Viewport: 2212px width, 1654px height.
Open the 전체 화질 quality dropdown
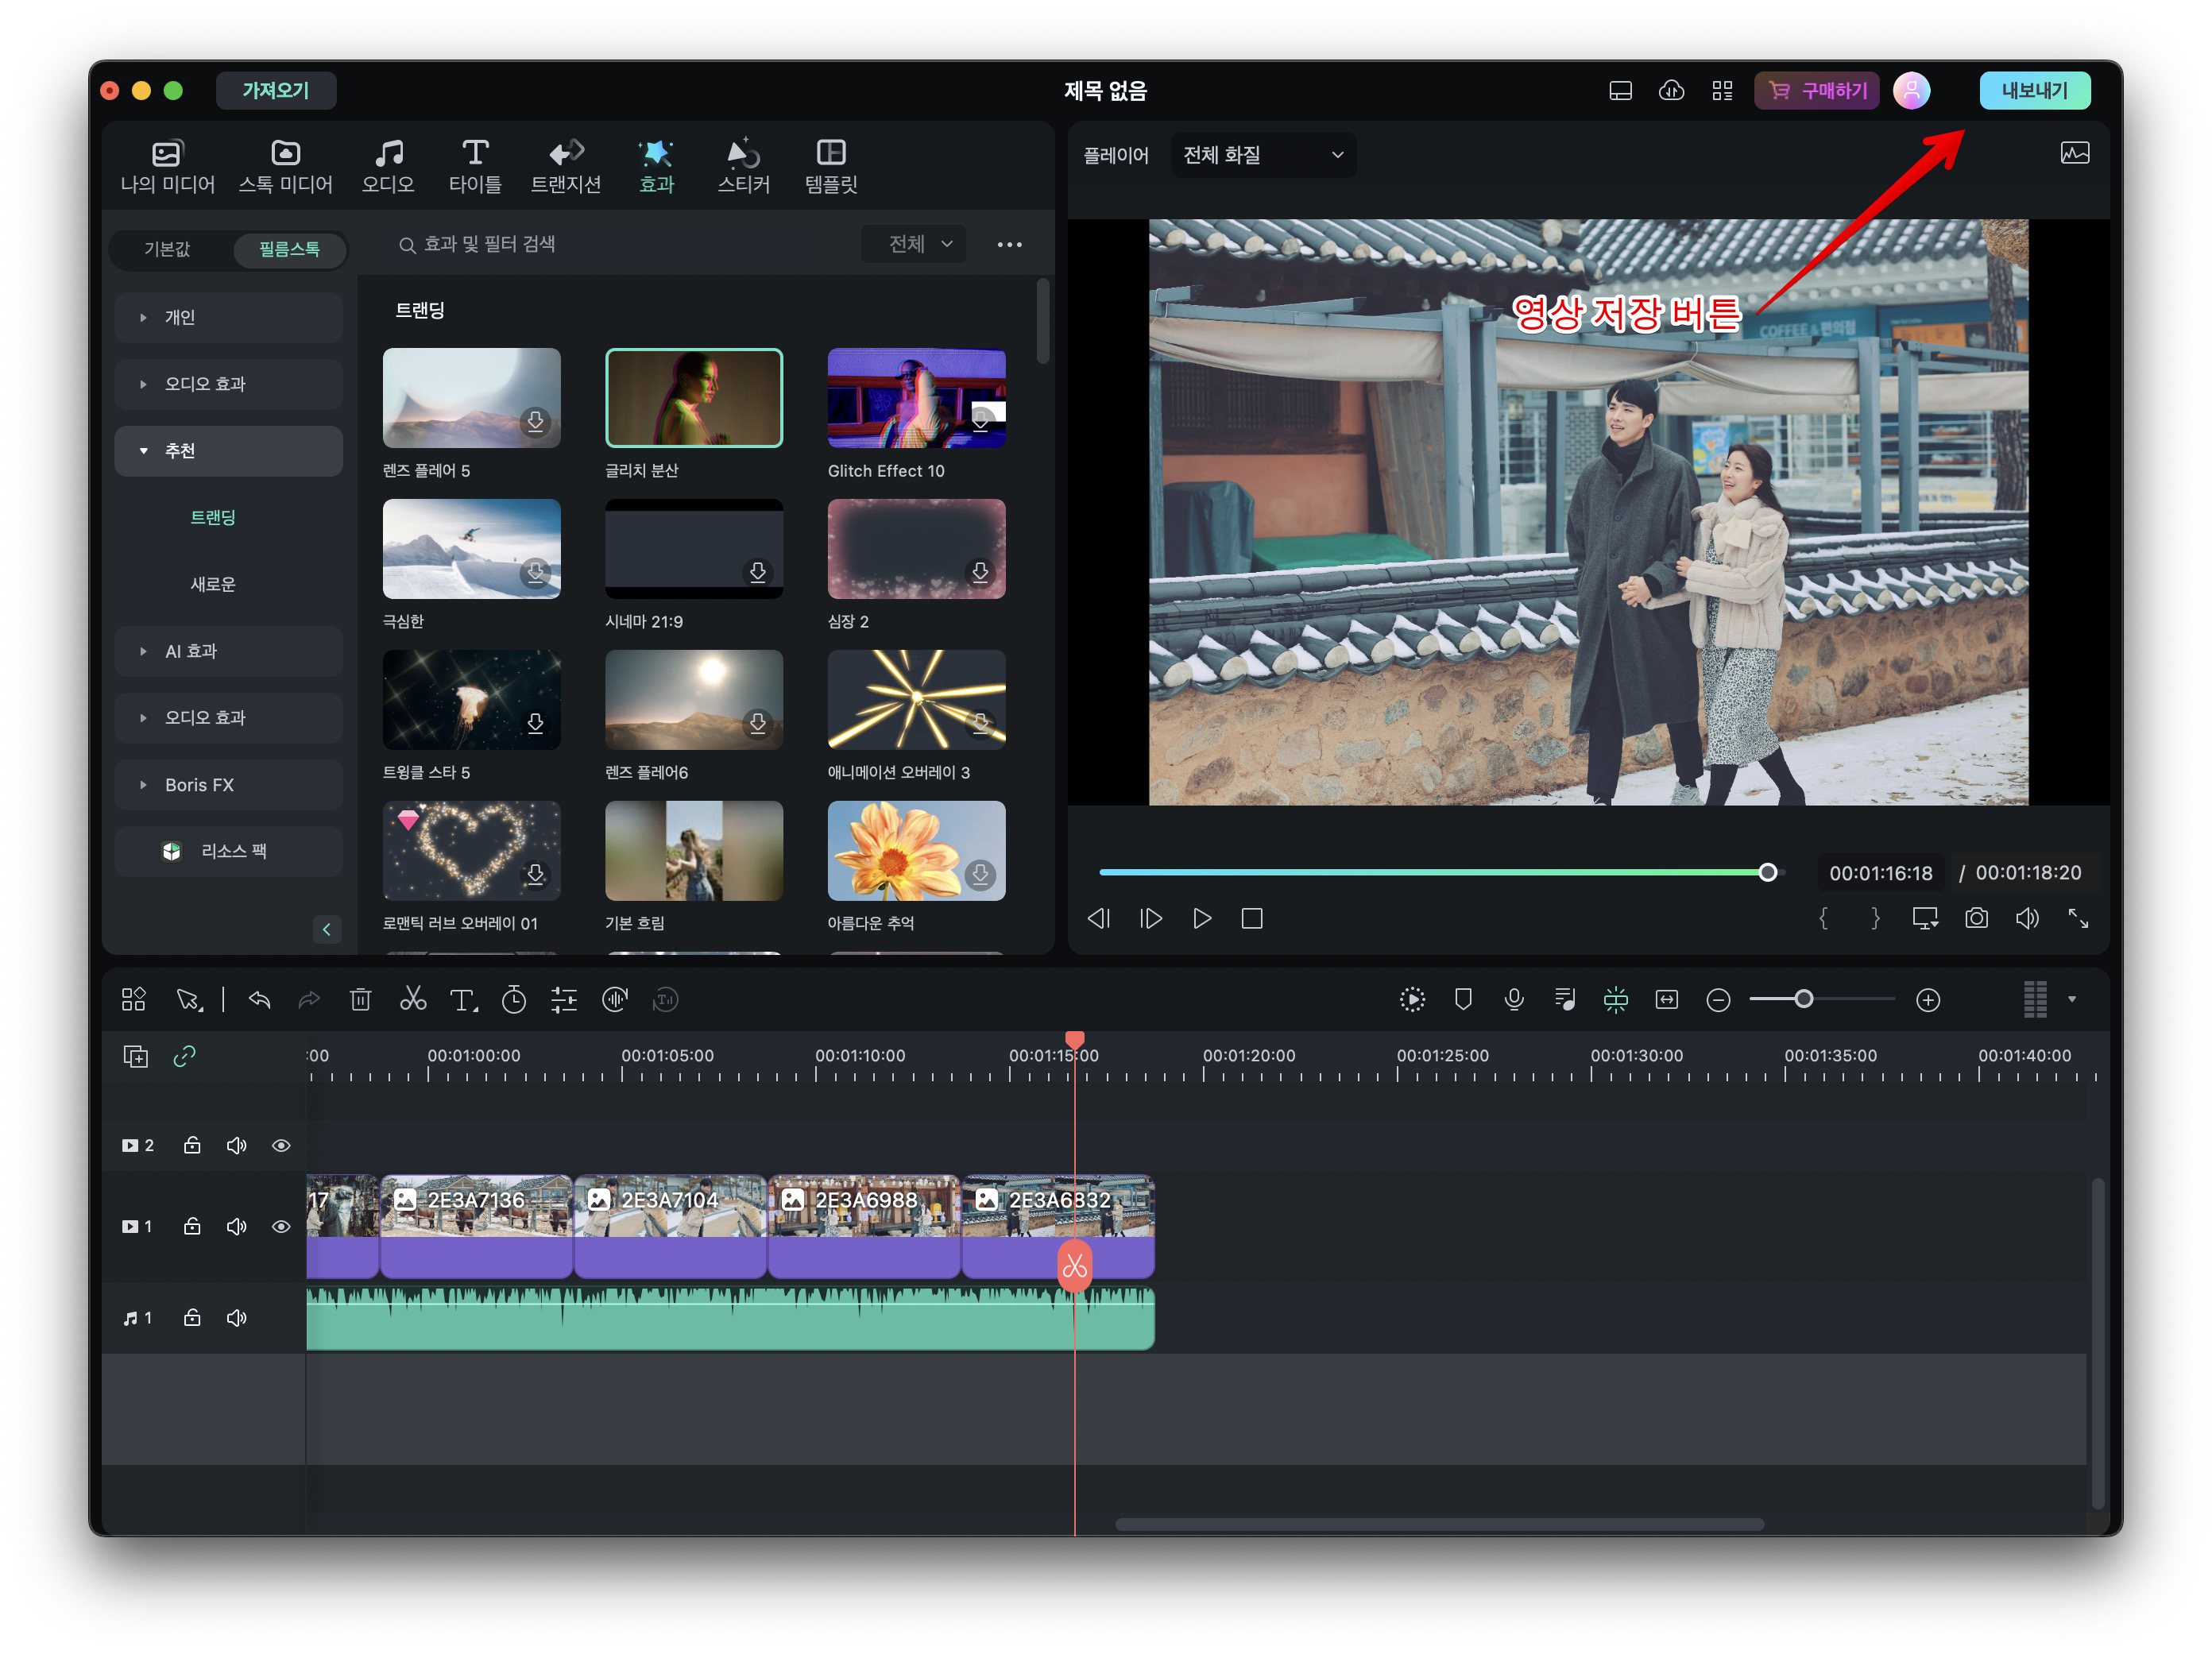click(x=1263, y=155)
